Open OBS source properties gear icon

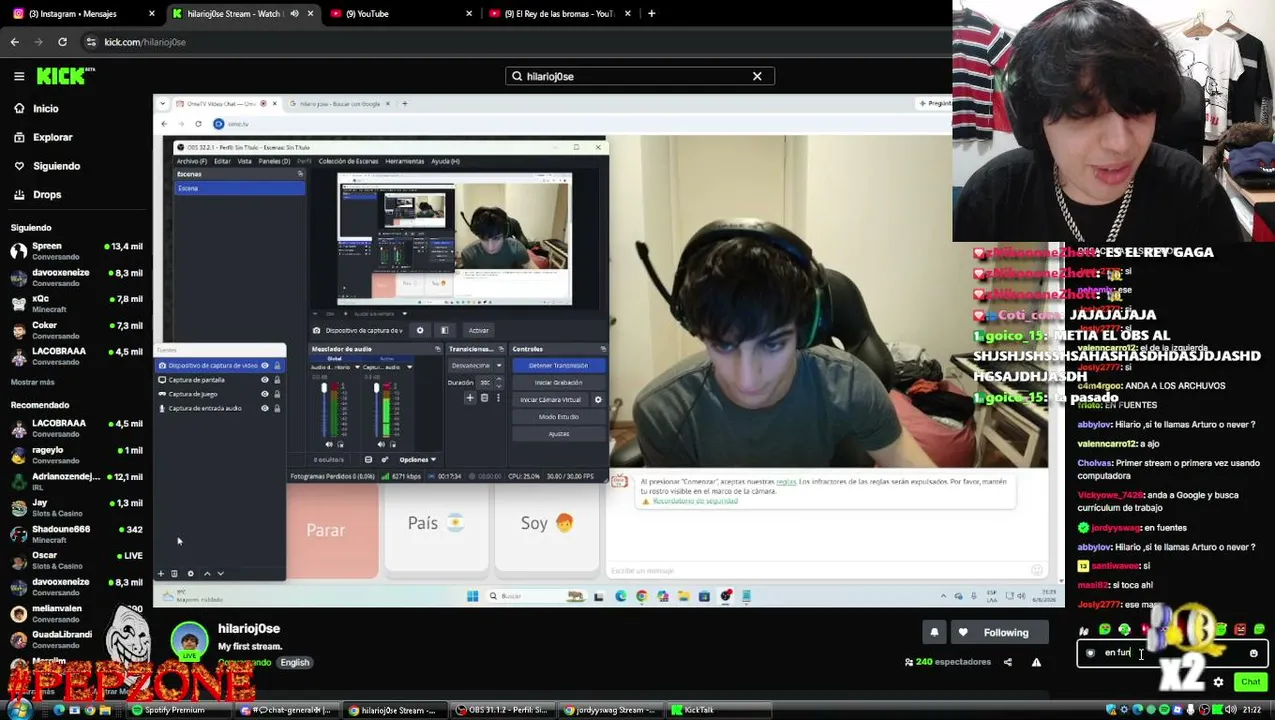point(190,574)
